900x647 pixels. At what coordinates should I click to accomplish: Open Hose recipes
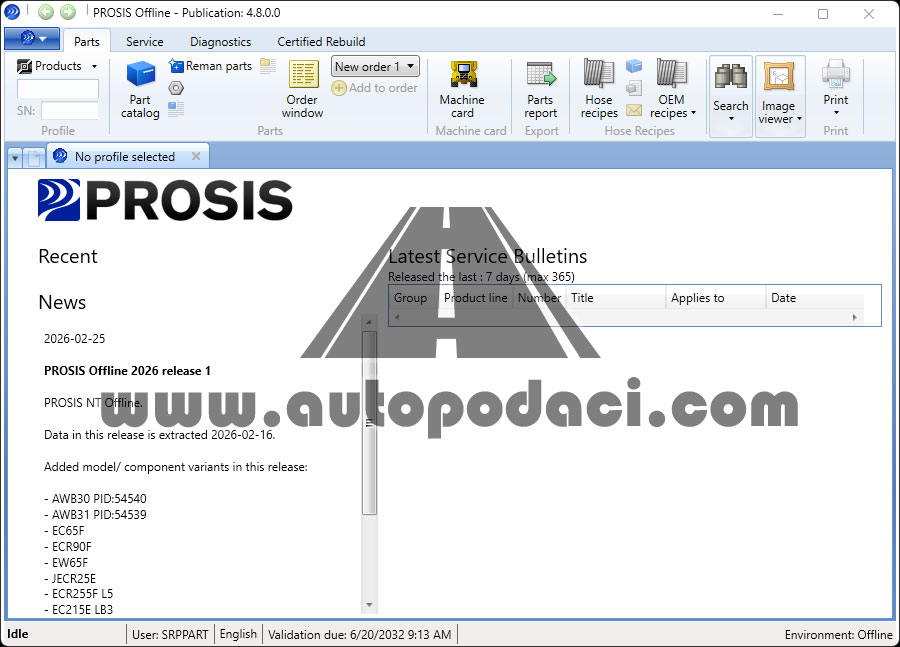[599, 90]
